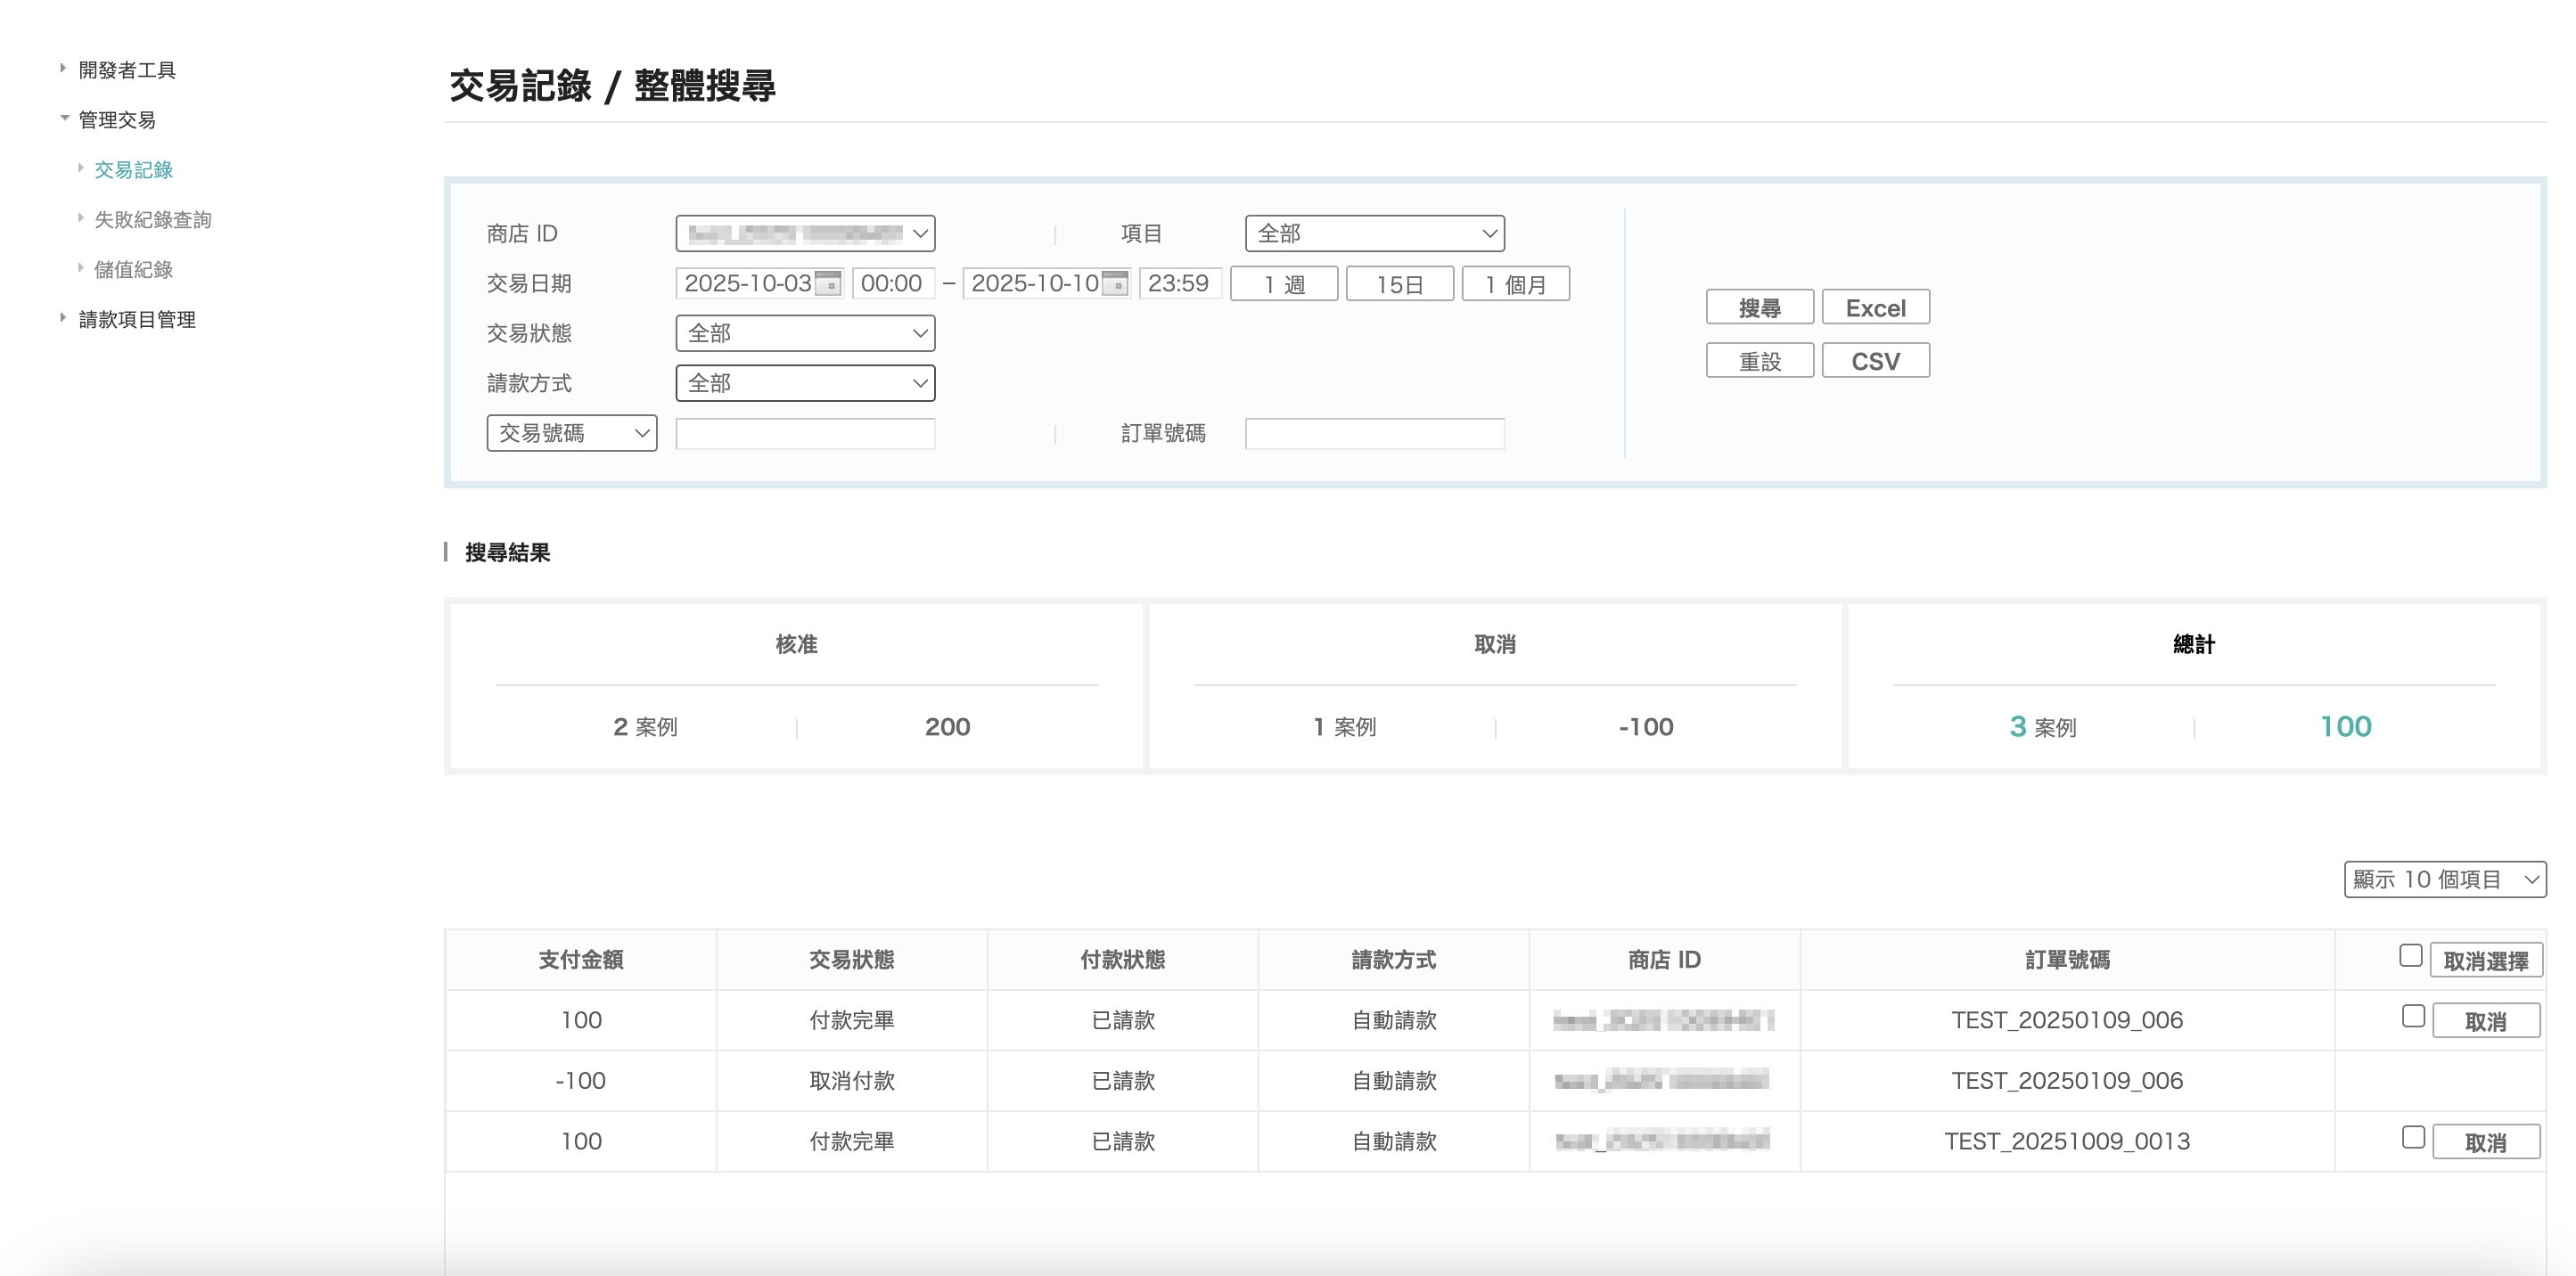Expand the 開發者工具 sidebar arrow
This screenshot has width=2576, height=1276.
tap(63, 69)
